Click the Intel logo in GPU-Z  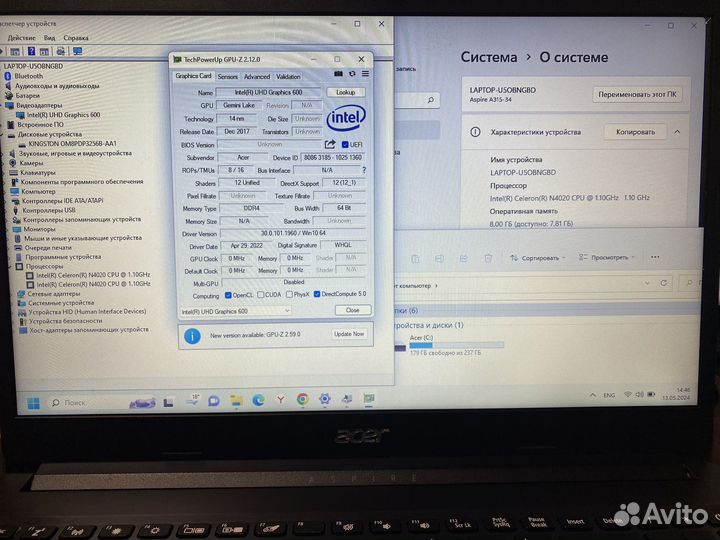346,118
